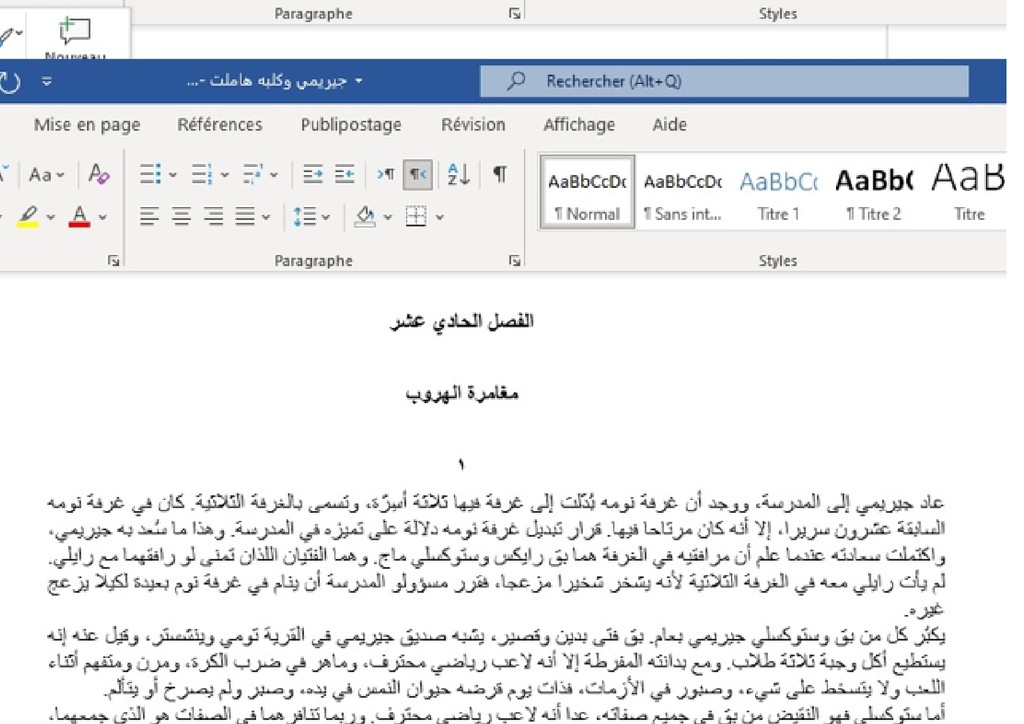Expand the line spacing dropdown arrow

326,217
